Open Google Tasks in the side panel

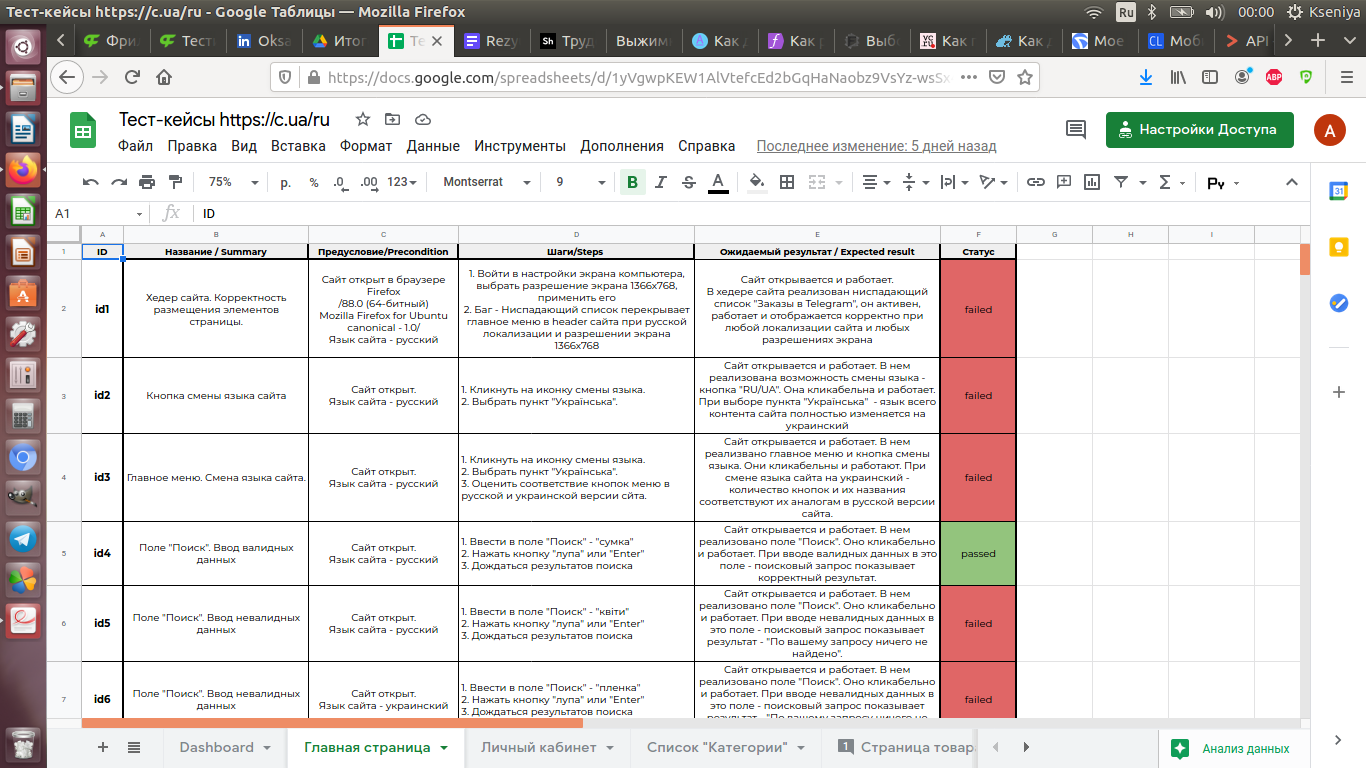pyautogui.click(x=1338, y=303)
